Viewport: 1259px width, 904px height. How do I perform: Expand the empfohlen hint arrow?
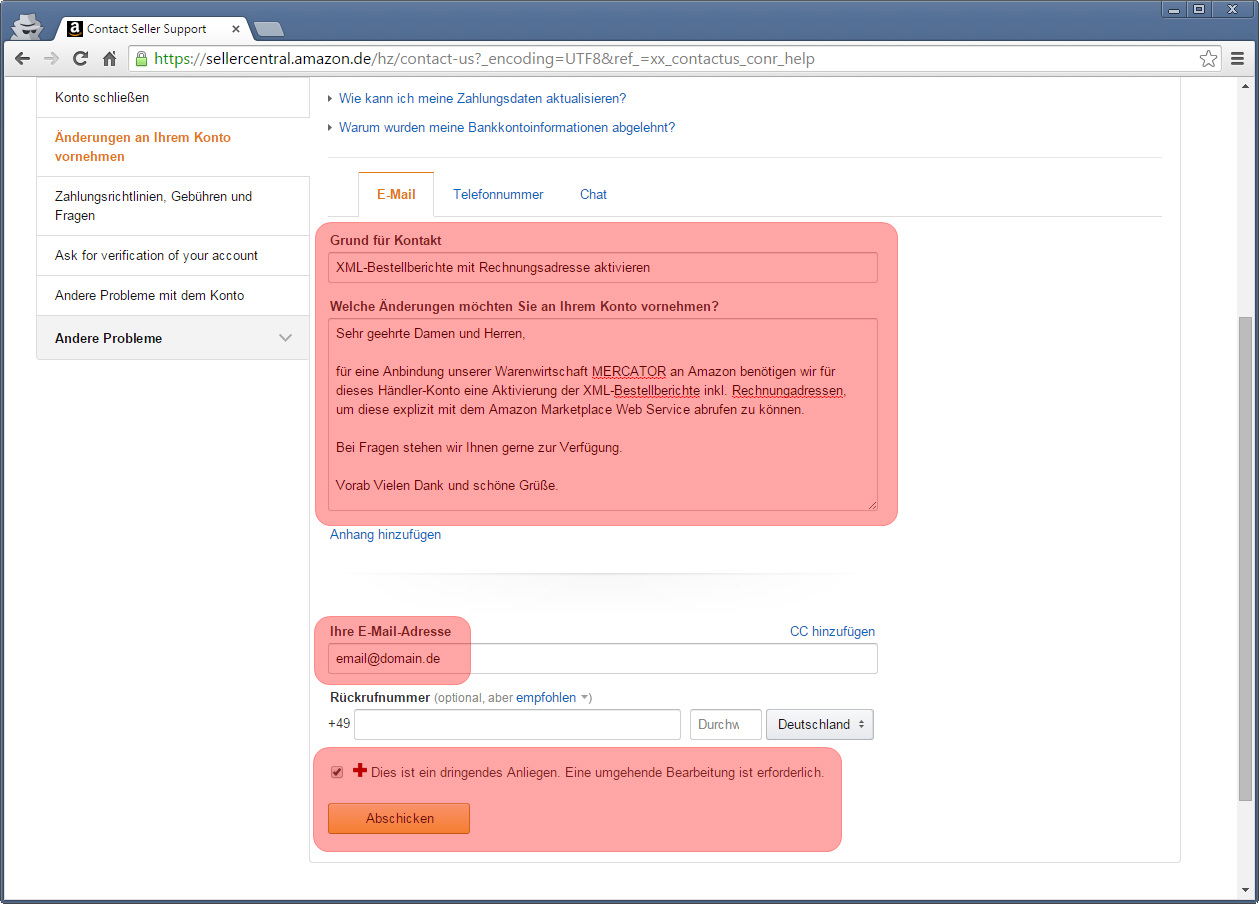[586, 698]
